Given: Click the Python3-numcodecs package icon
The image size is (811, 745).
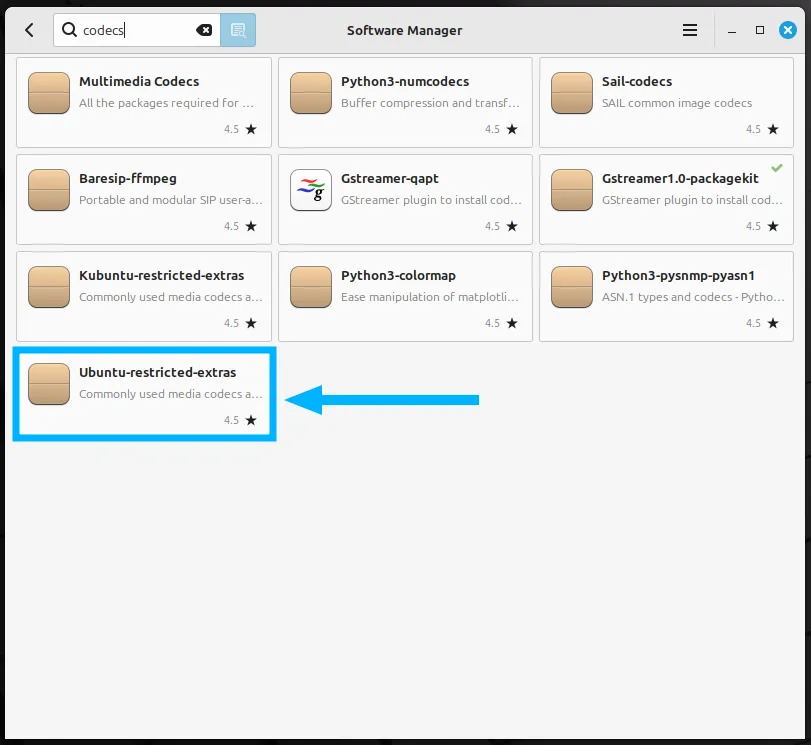Looking at the screenshot, I should point(310,92).
